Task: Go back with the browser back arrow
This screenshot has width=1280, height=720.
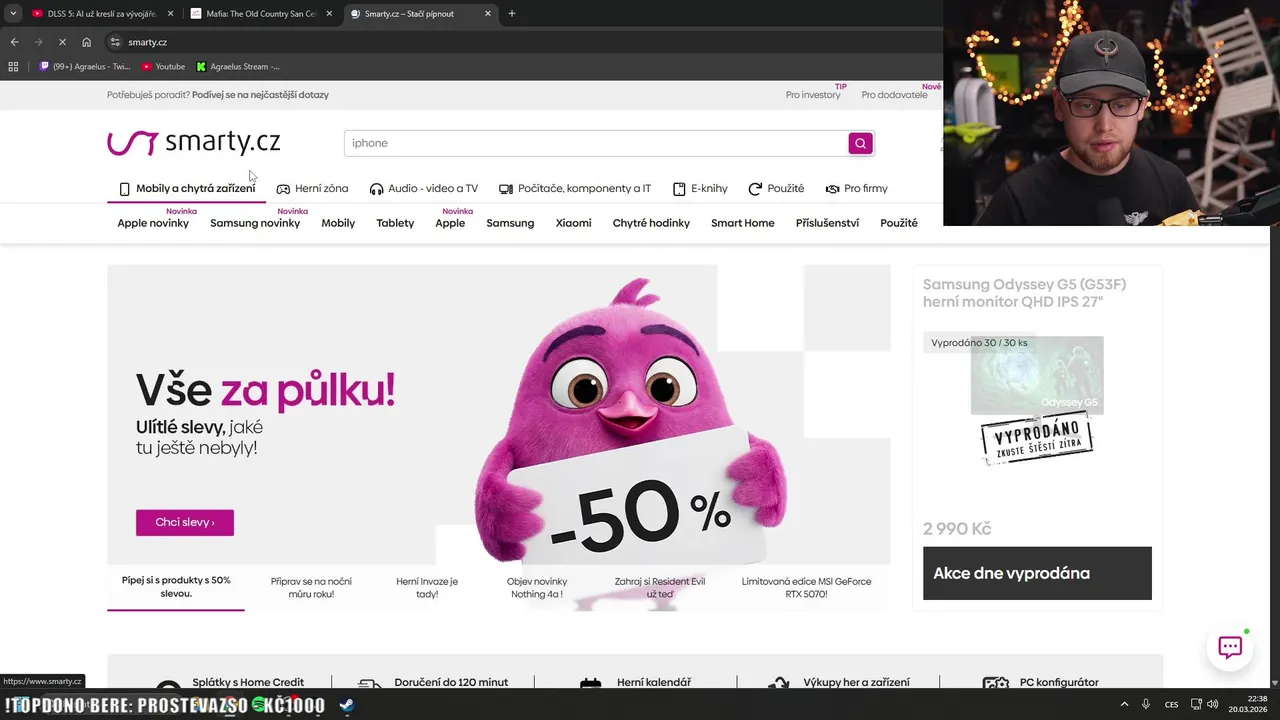Action: coord(14,42)
